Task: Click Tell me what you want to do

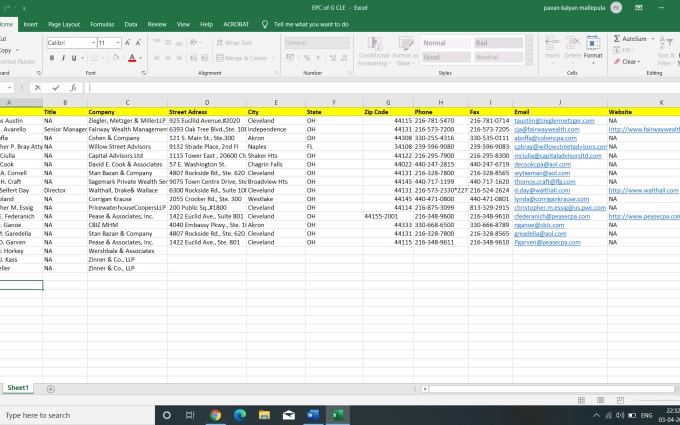Action: point(311,24)
